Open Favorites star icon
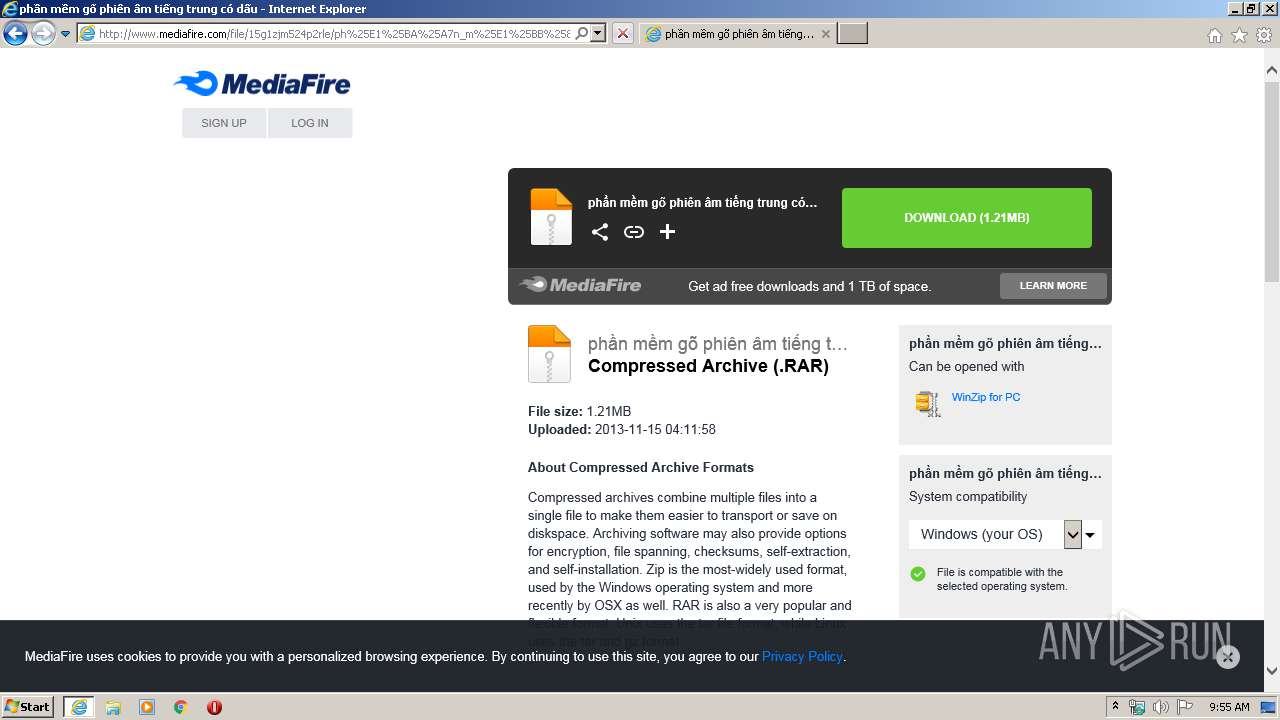Viewport: 1280px width, 720px height. click(x=1239, y=35)
